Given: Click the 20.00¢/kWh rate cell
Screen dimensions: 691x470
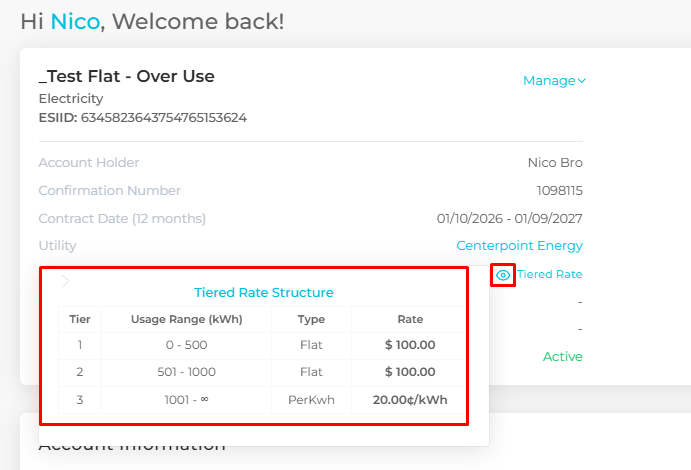Looking at the screenshot, I should click(x=410, y=400).
